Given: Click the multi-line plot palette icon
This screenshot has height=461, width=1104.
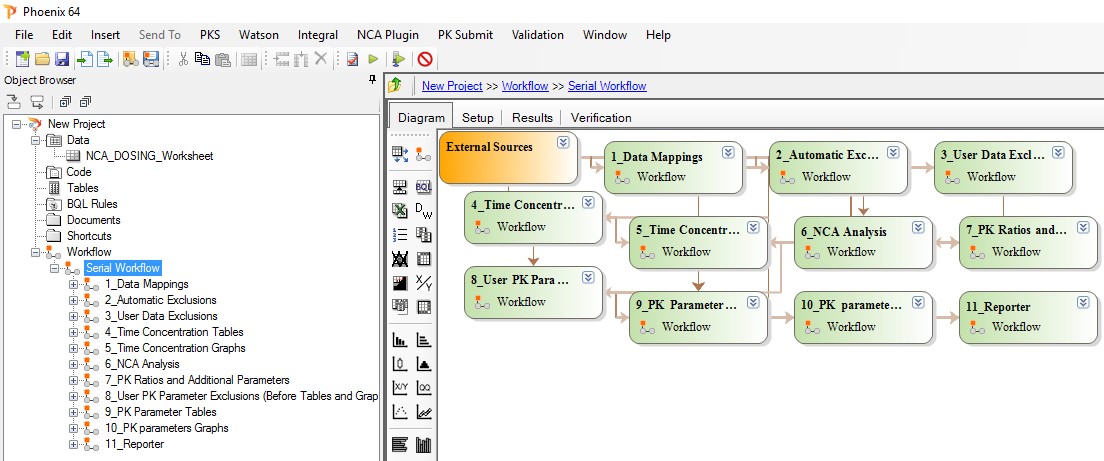Looking at the screenshot, I should [x=424, y=412].
